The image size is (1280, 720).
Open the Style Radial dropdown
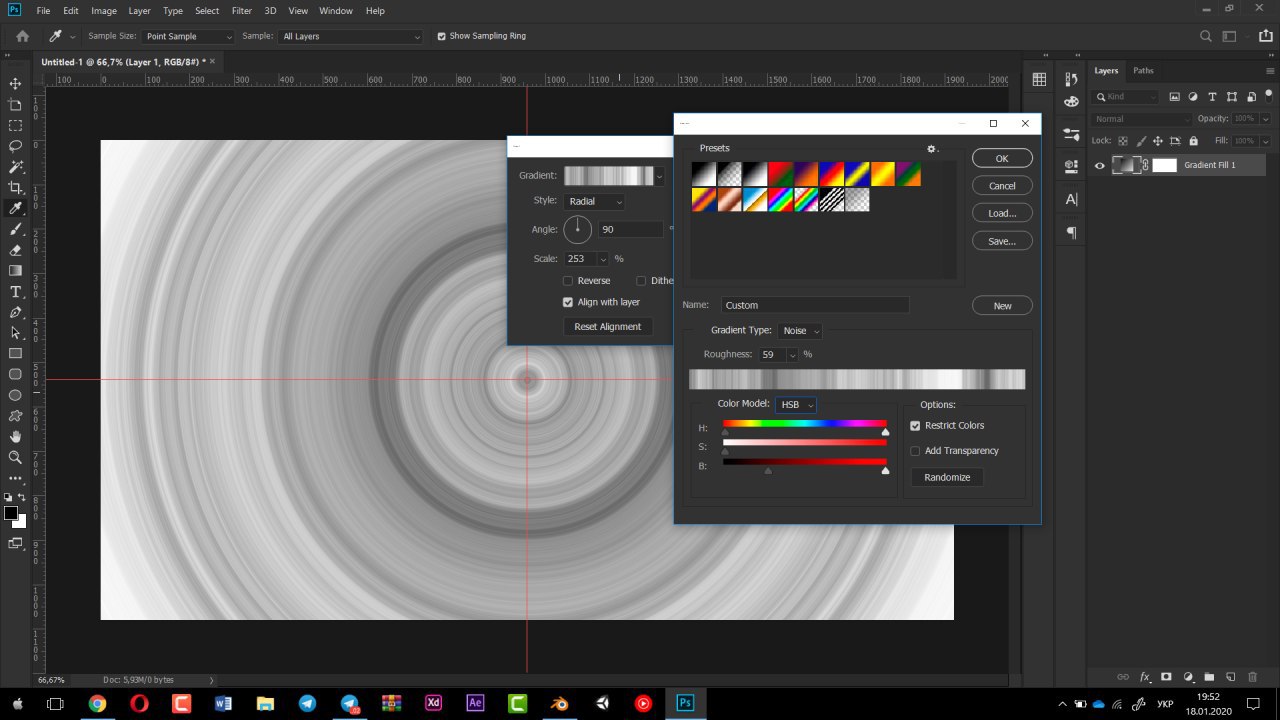[x=595, y=201]
